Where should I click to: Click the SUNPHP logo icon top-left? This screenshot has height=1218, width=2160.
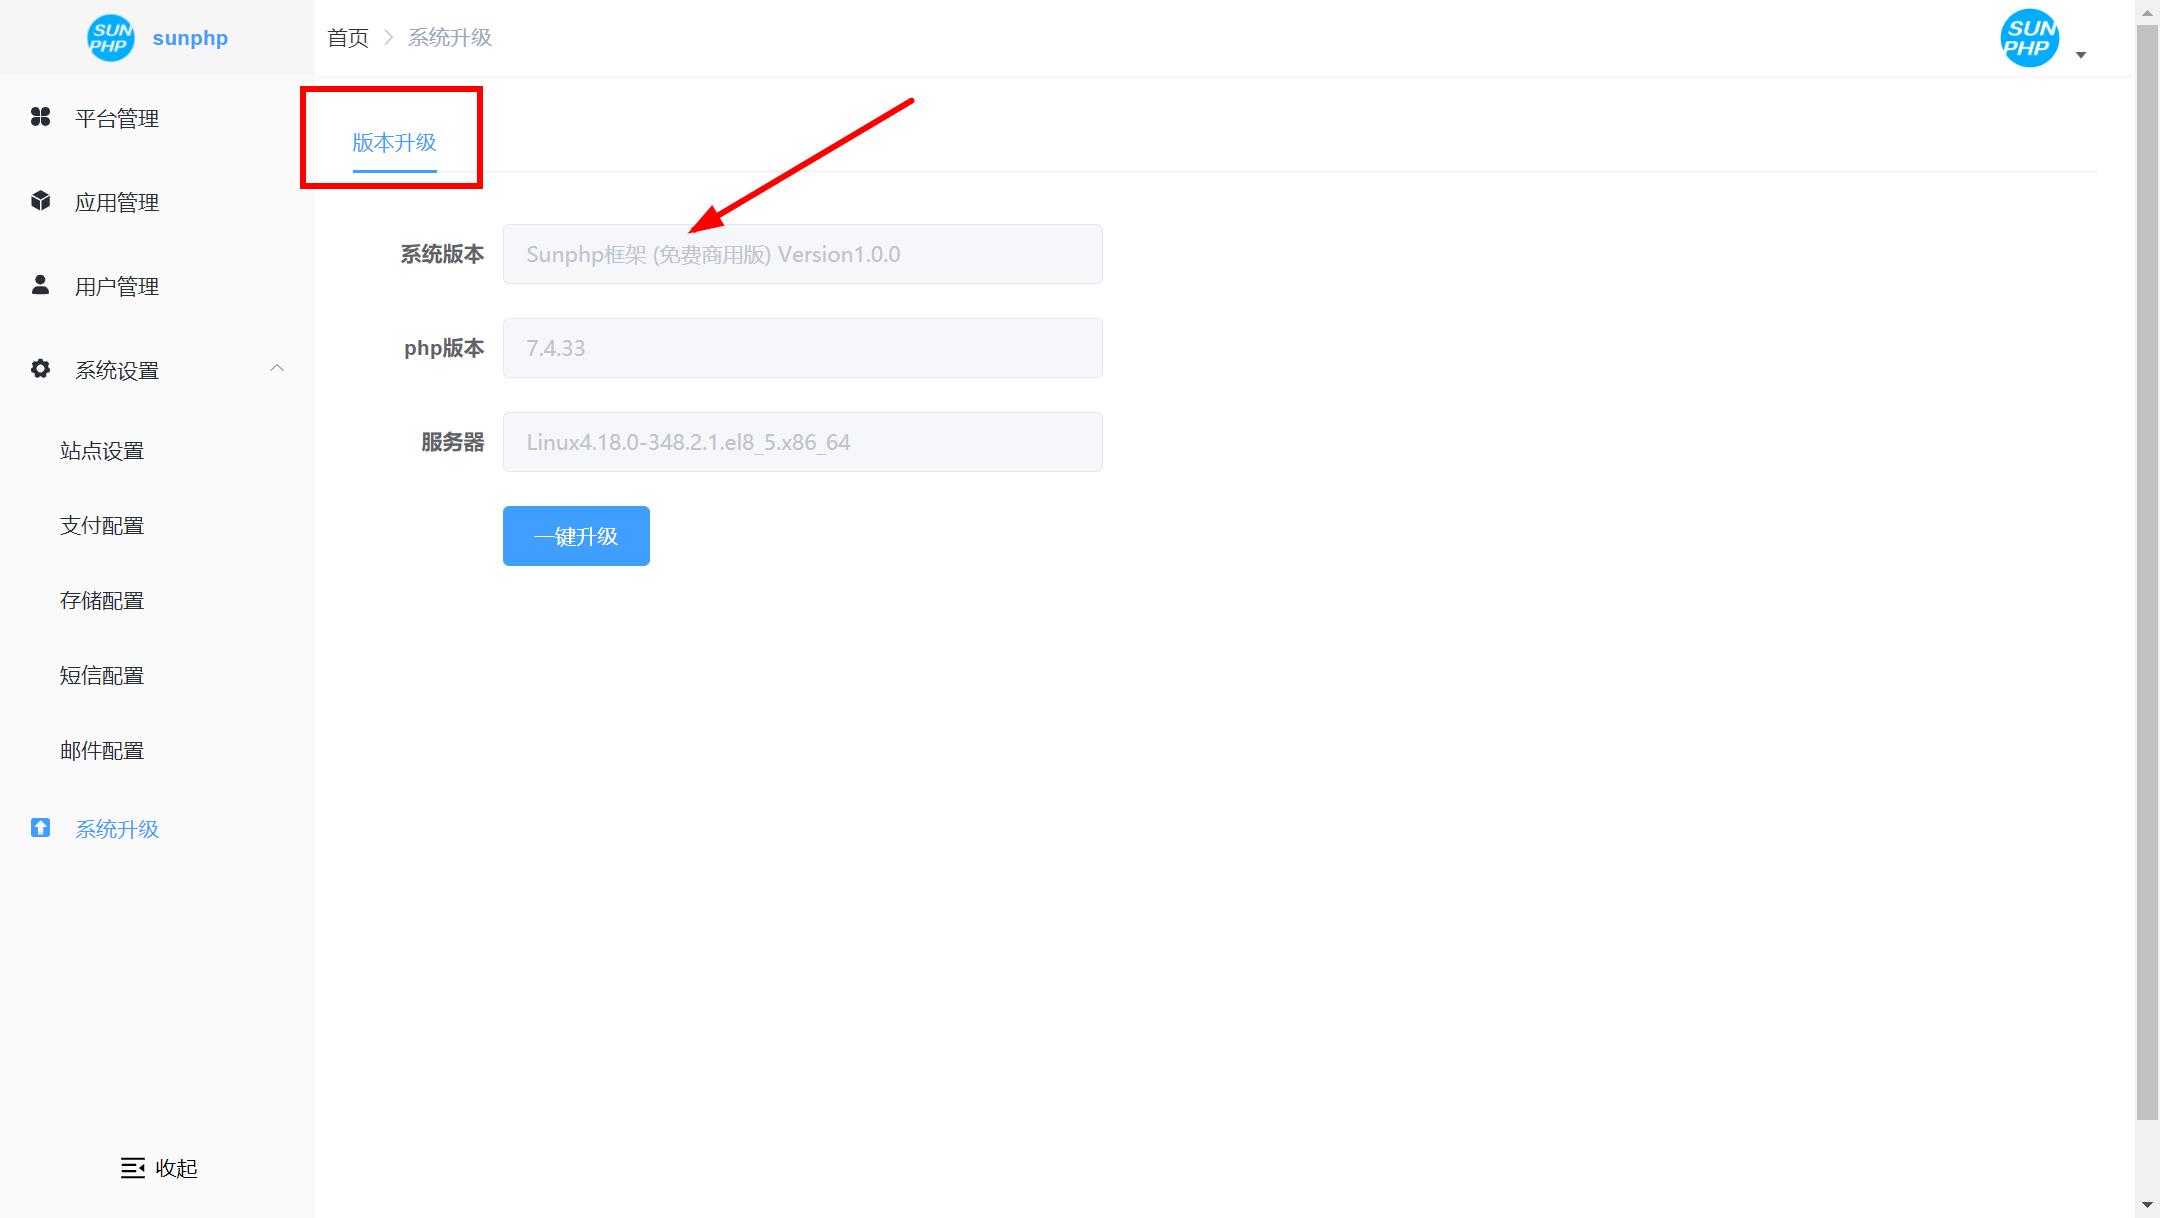111,37
